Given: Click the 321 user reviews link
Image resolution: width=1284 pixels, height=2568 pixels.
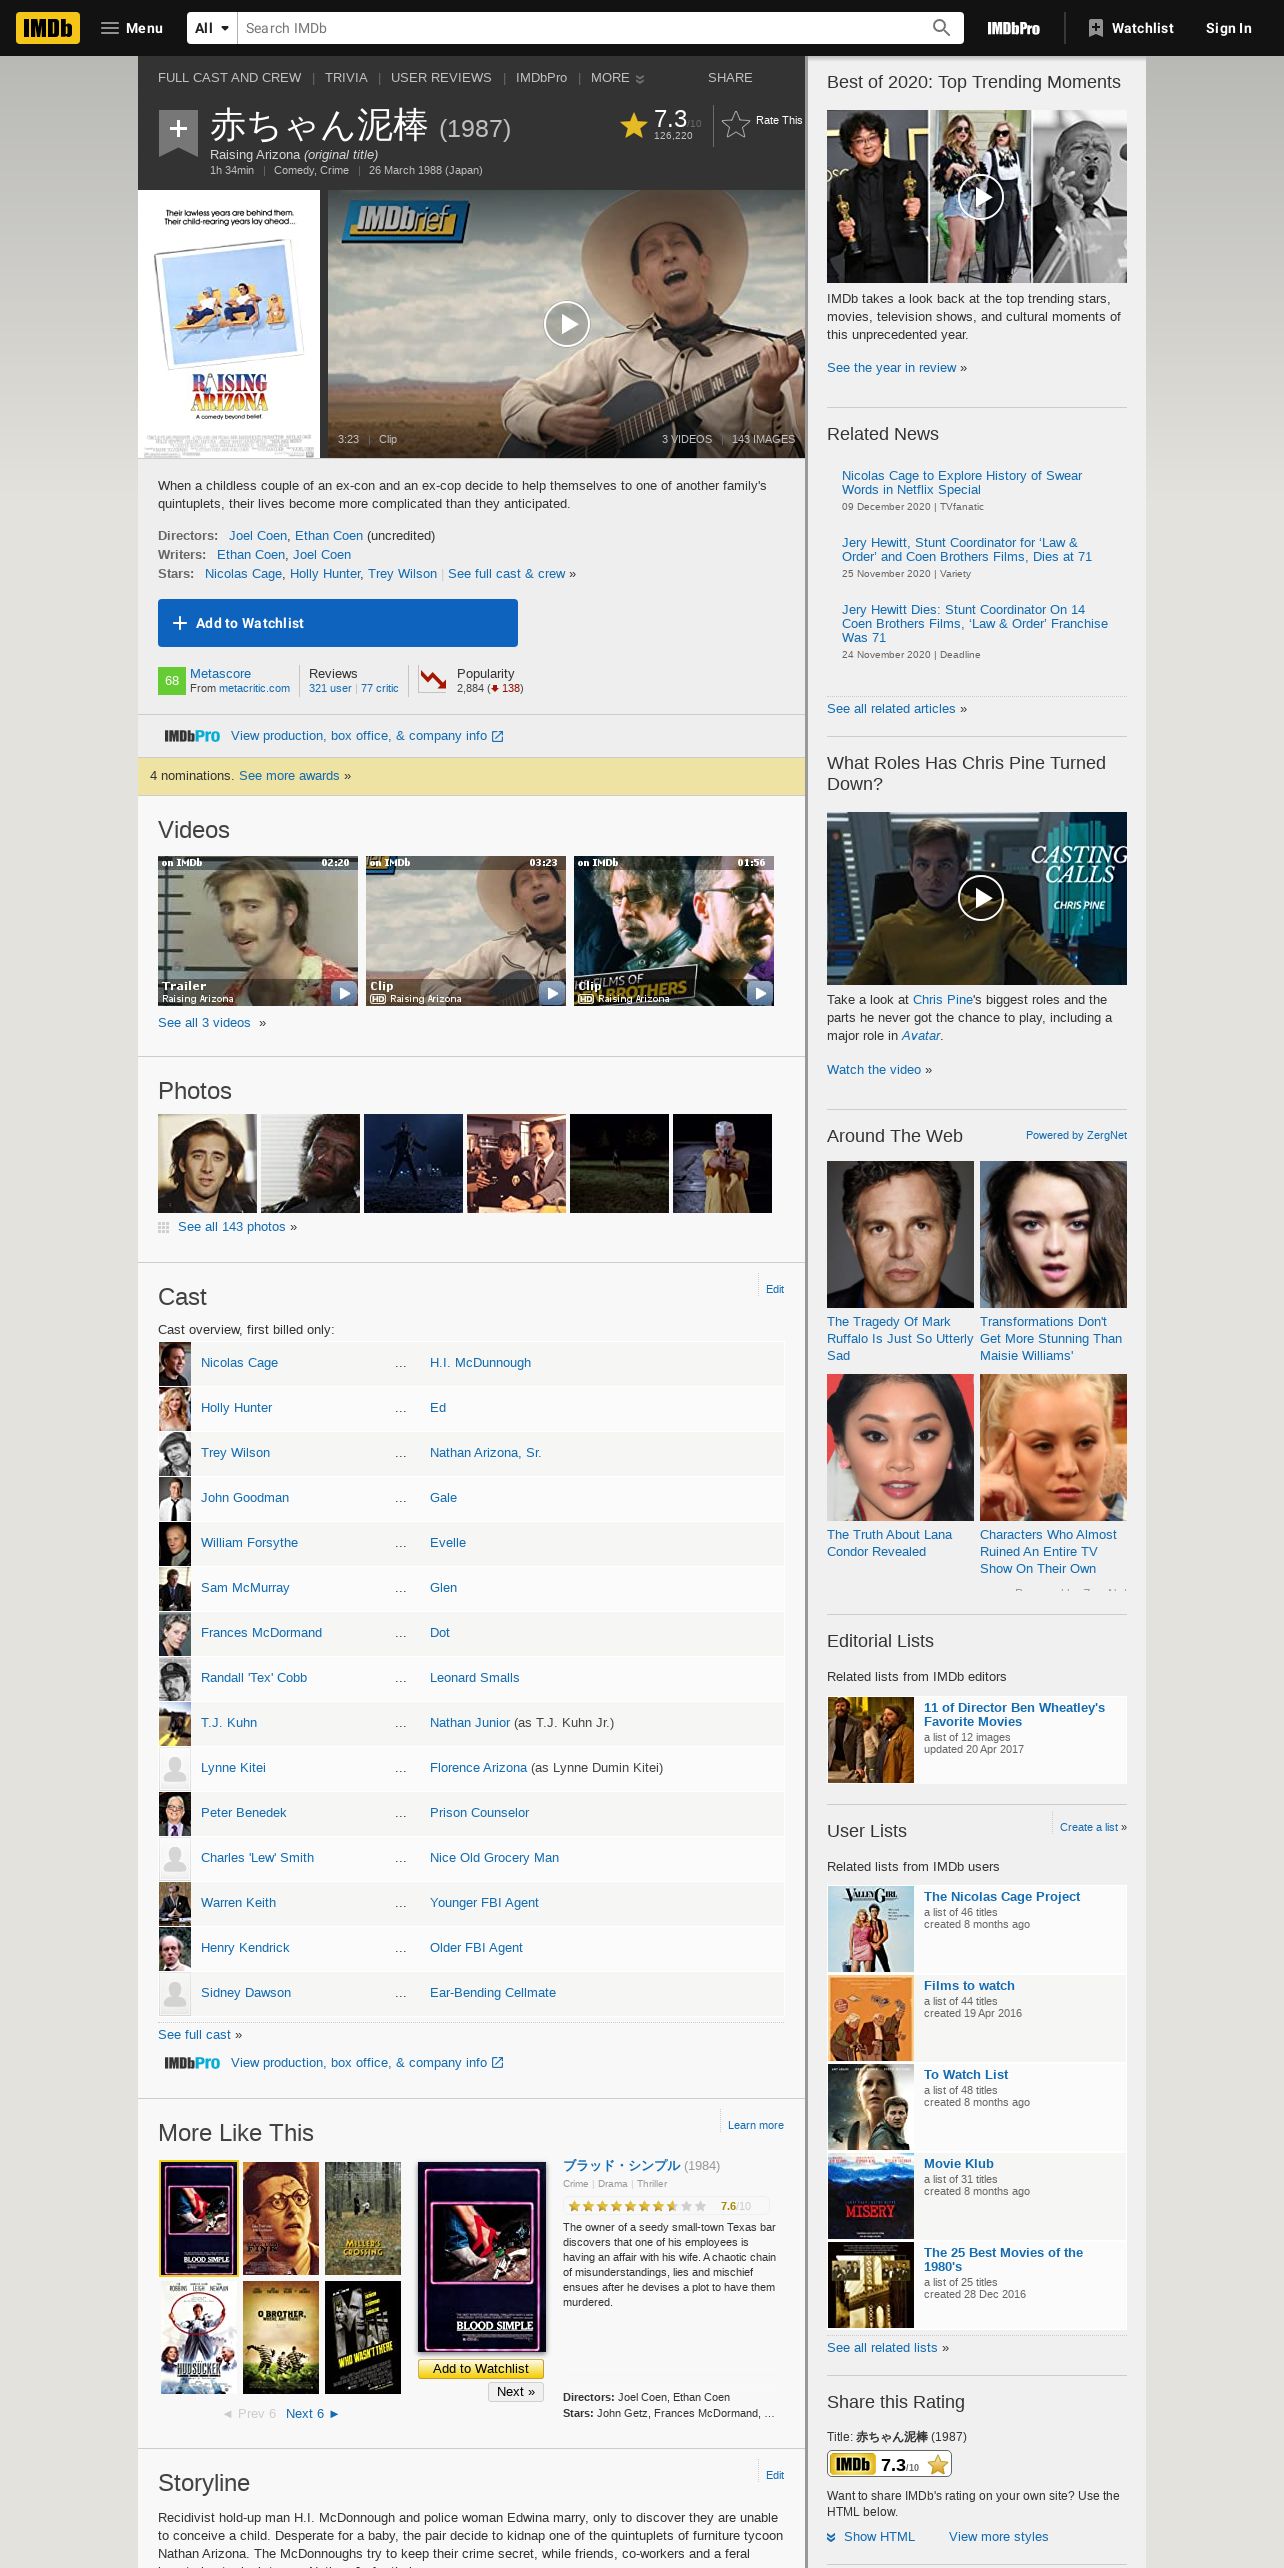Looking at the screenshot, I should click(330, 688).
